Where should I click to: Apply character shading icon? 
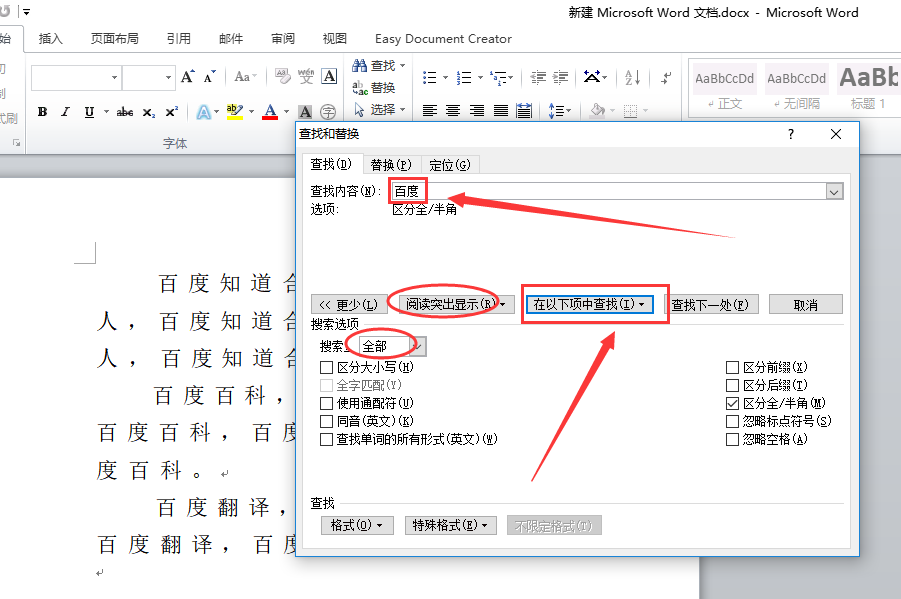click(x=306, y=112)
